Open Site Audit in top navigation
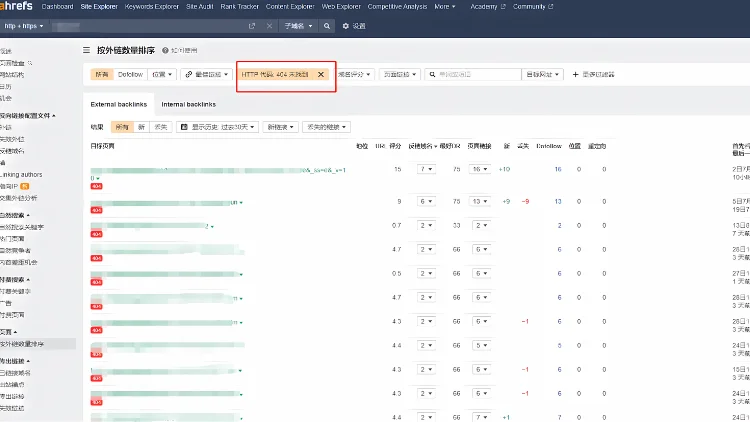Screen dimensions: 750x422 coord(199,7)
